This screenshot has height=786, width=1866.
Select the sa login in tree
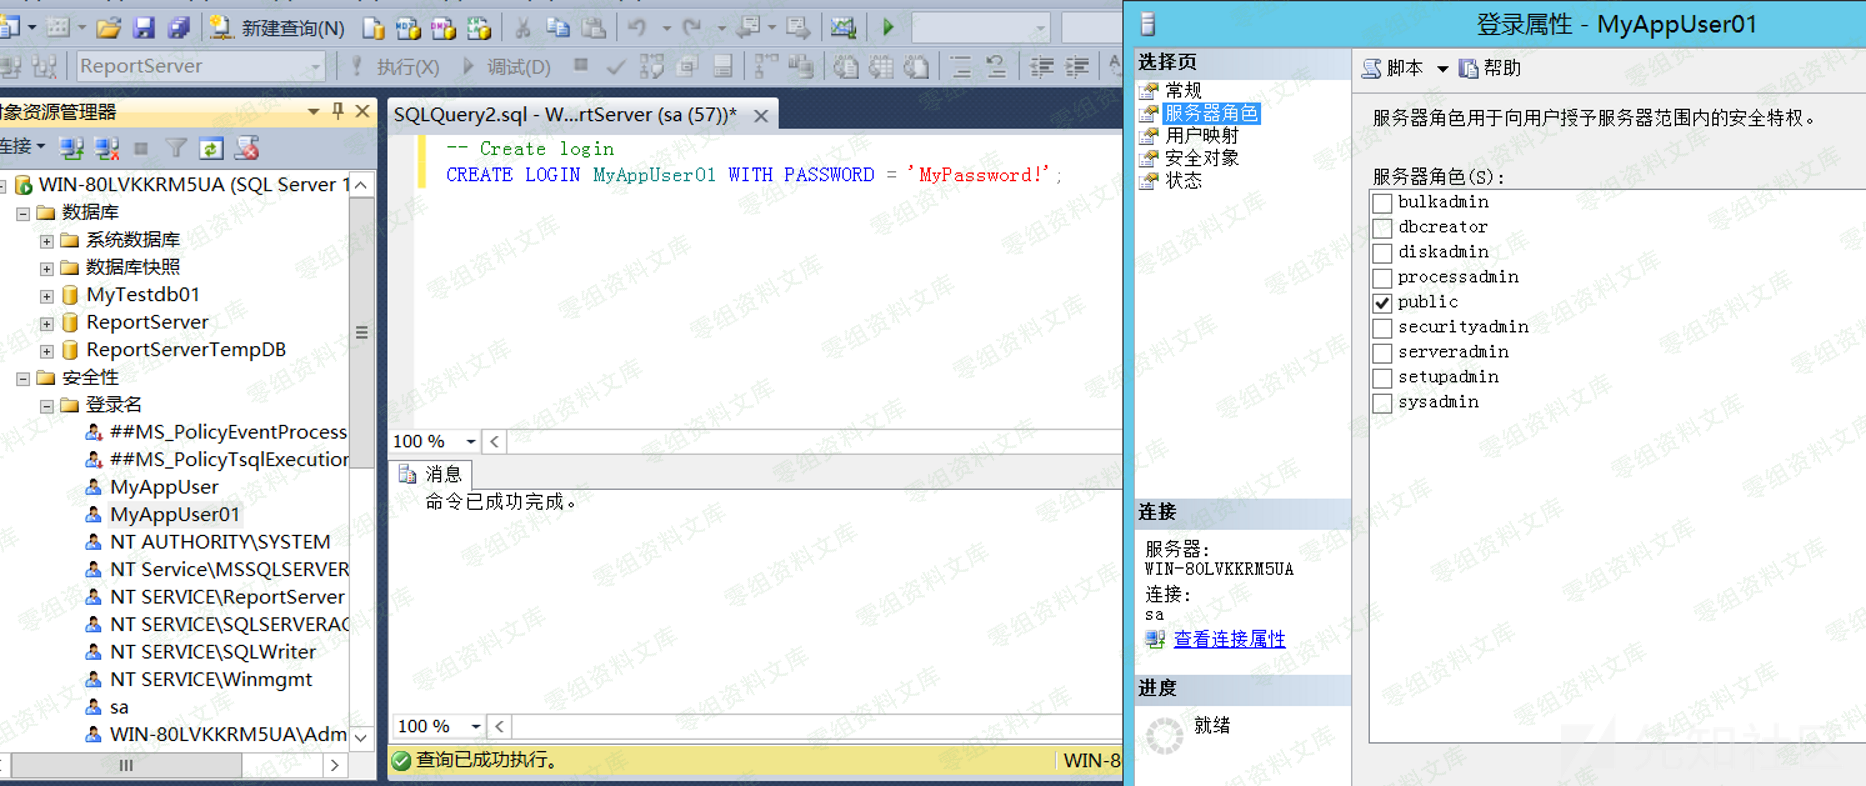[x=119, y=707]
